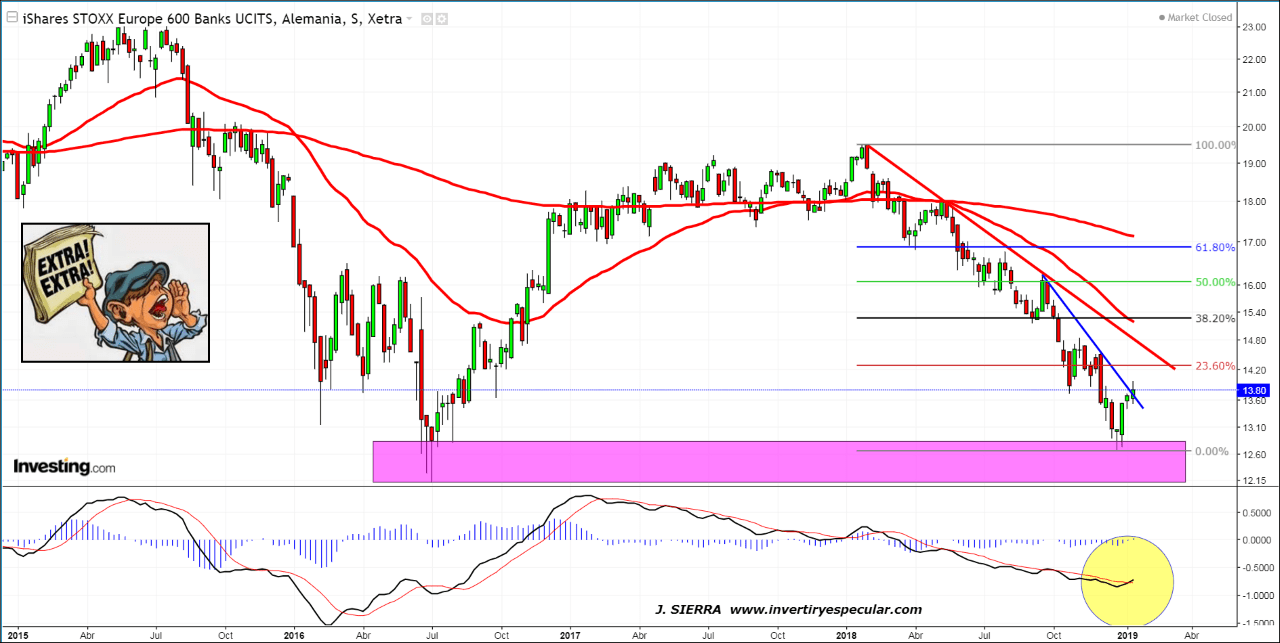1280x643 pixels.
Task: Click the 0.00% Fibonacci level label
Action: pos(1211,451)
